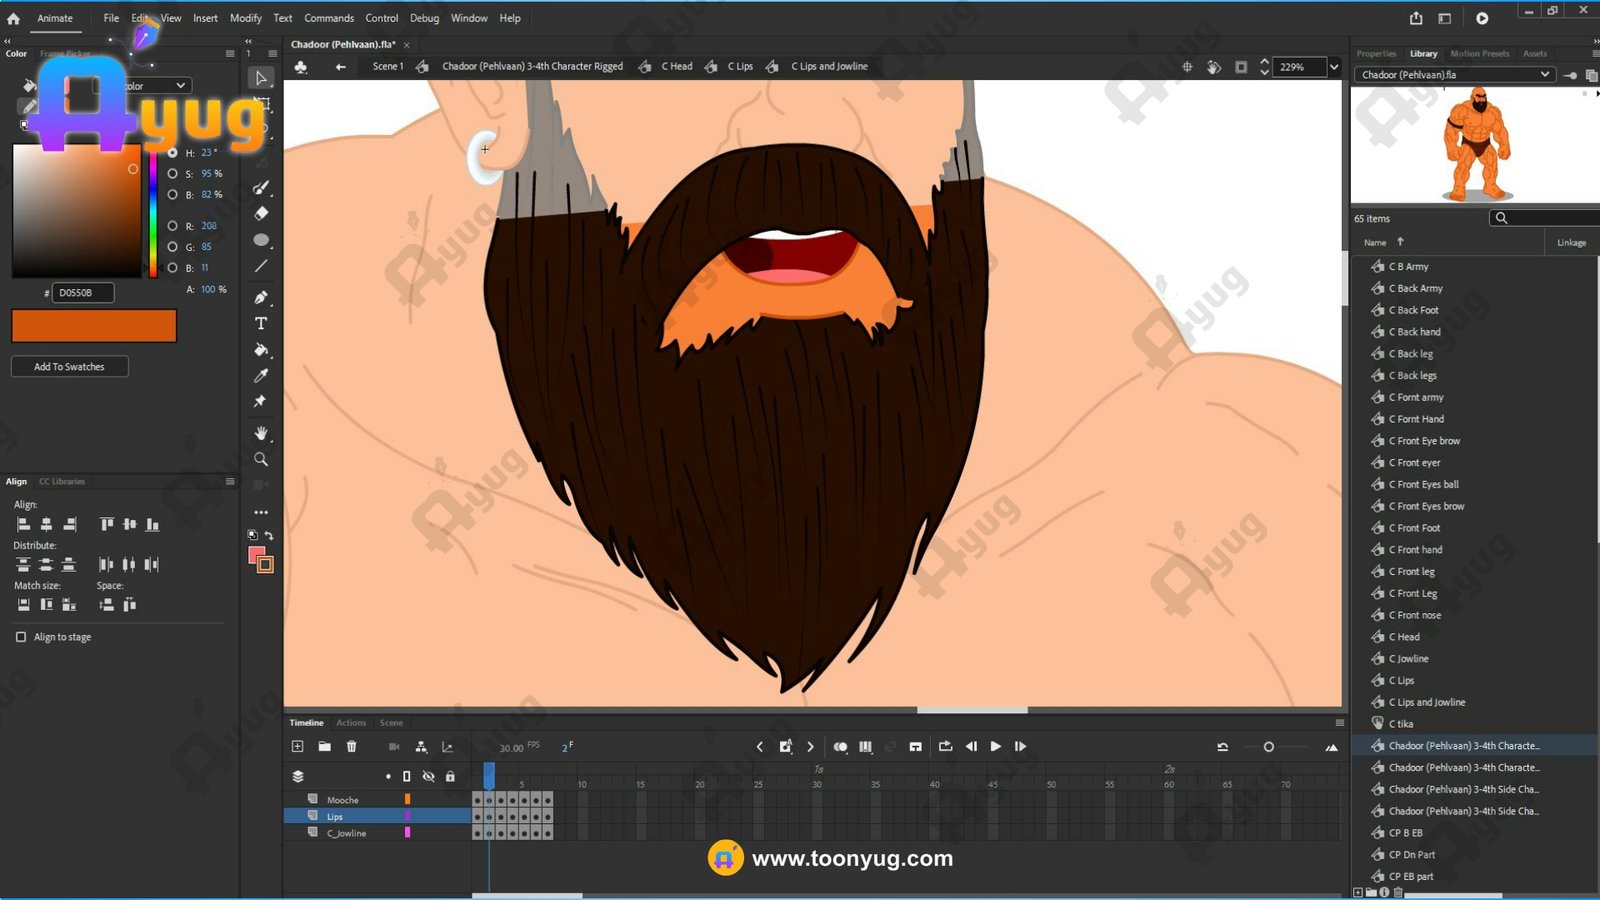Sort library by Name column arrow
Image resolution: width=1600 pixels, height=900 pixels.
pyautogui.click(x=1400, y=242)
